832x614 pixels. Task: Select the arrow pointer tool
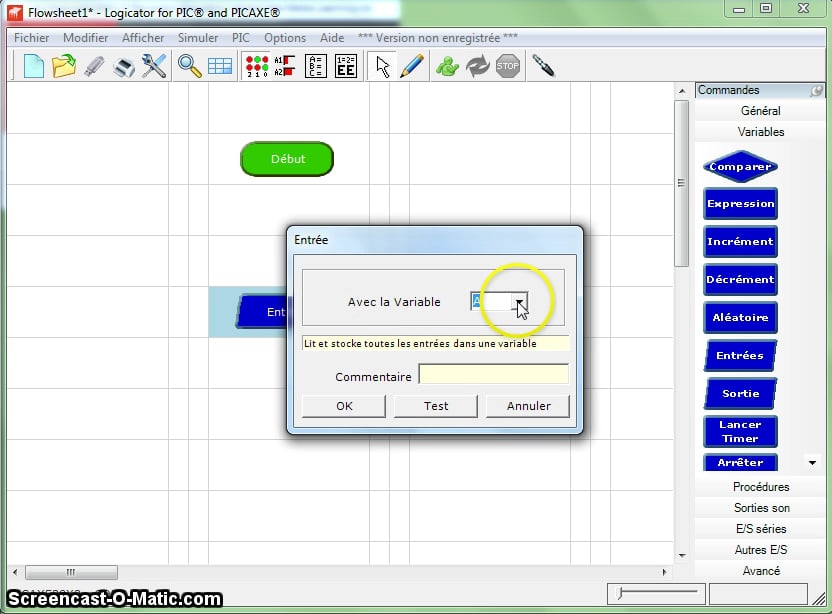click(383, 67)
